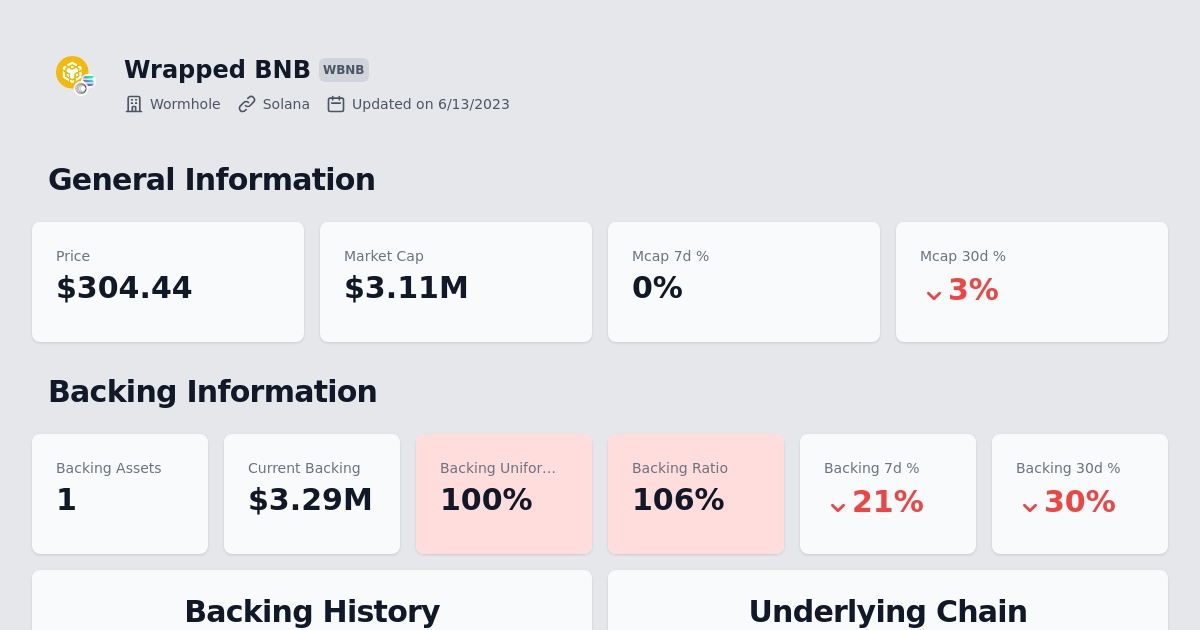The width and height of the screenshot is (1200, 630).
Task: Click the Wrapped BNB title text
Action: [x=217, y=70]
